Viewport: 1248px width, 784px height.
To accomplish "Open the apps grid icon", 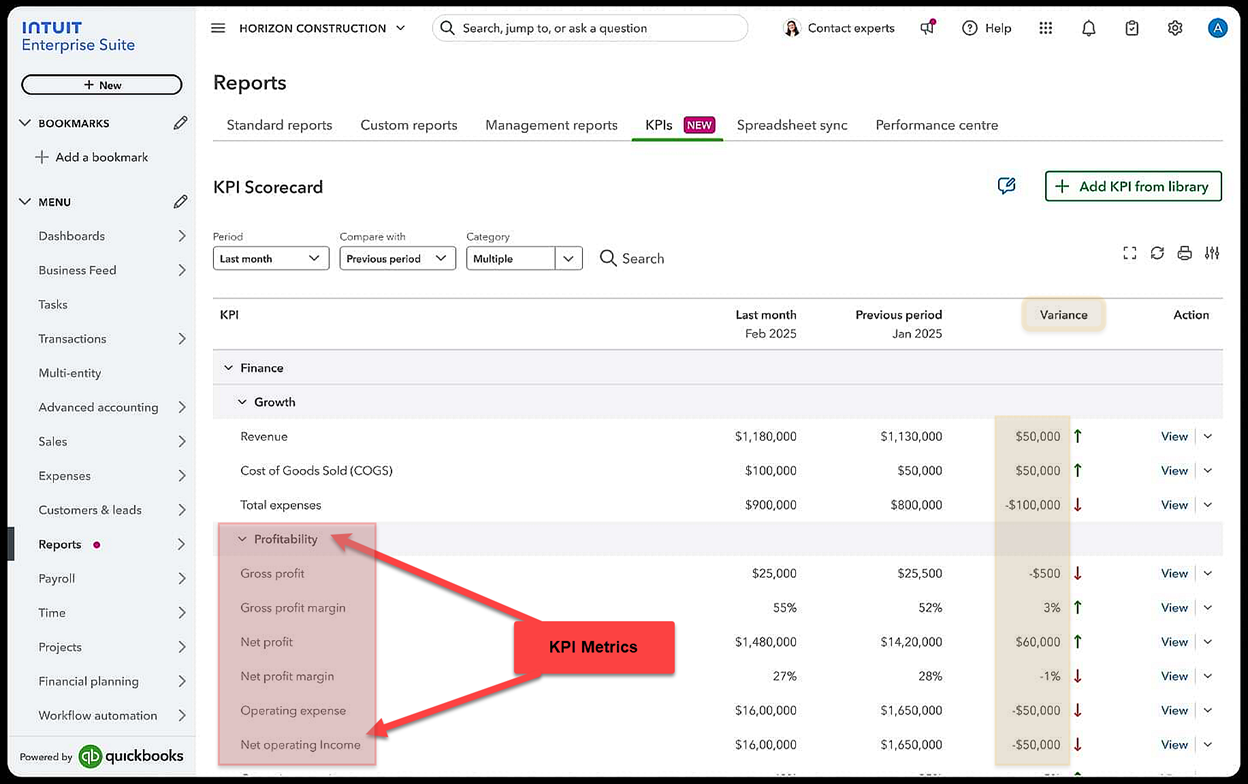I will click(x=1045, y=28).
